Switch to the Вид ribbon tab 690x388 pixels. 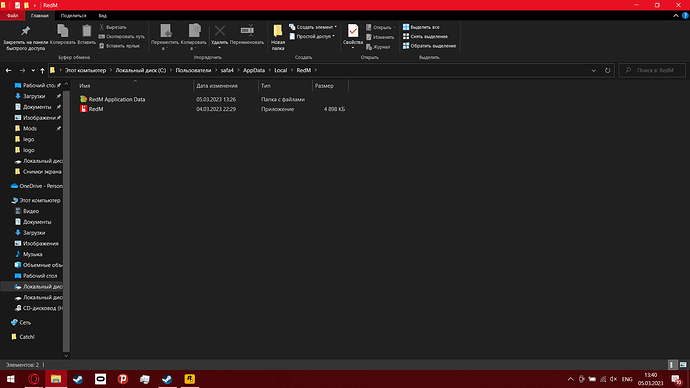[103, 16]
